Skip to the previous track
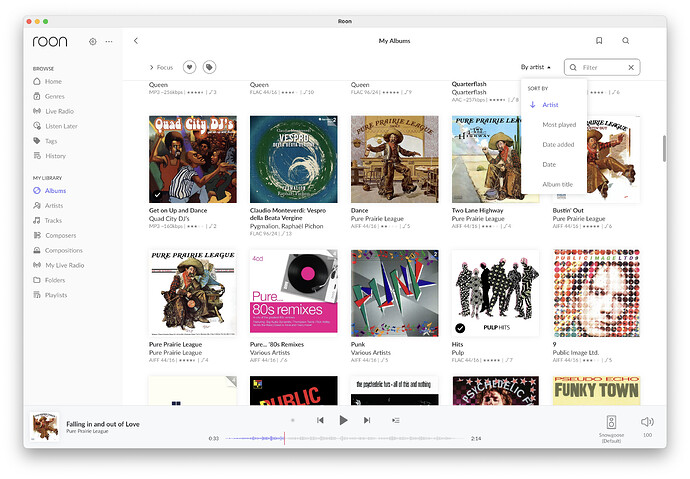This screenshot has width=690, height=479. coord(320,420)
